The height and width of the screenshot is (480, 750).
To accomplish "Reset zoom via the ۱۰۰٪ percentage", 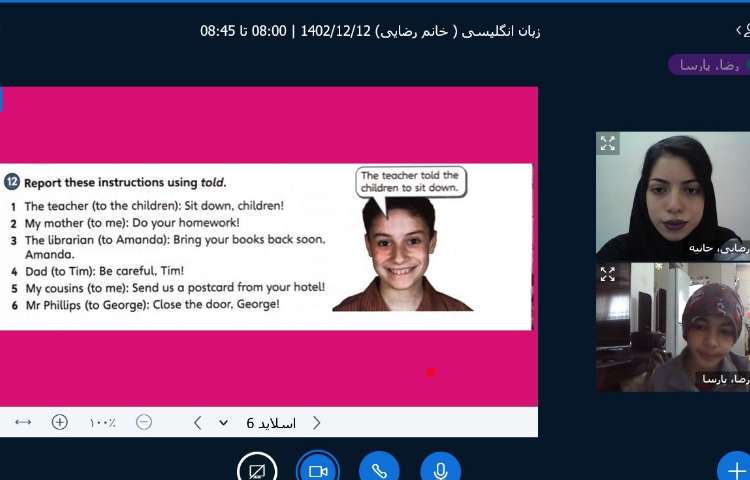I will coord(102,423).
